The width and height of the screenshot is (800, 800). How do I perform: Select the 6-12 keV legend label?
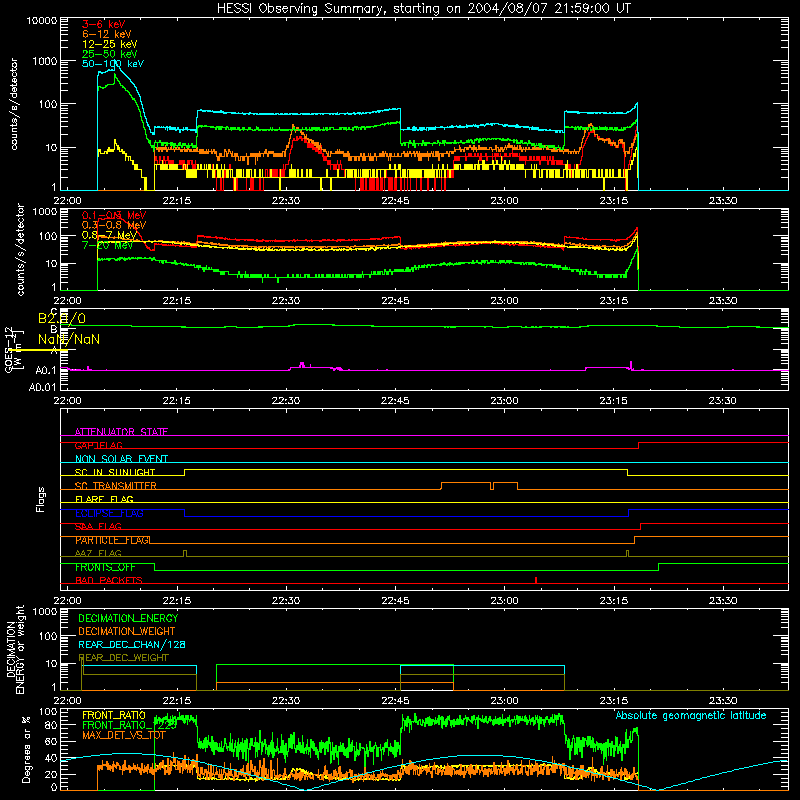[x=106, y=34]
